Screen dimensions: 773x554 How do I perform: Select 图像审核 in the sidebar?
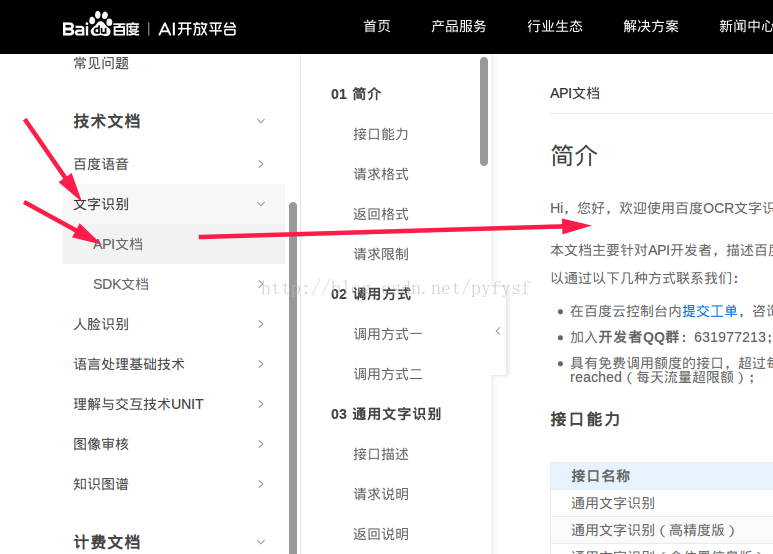point(101,444)
